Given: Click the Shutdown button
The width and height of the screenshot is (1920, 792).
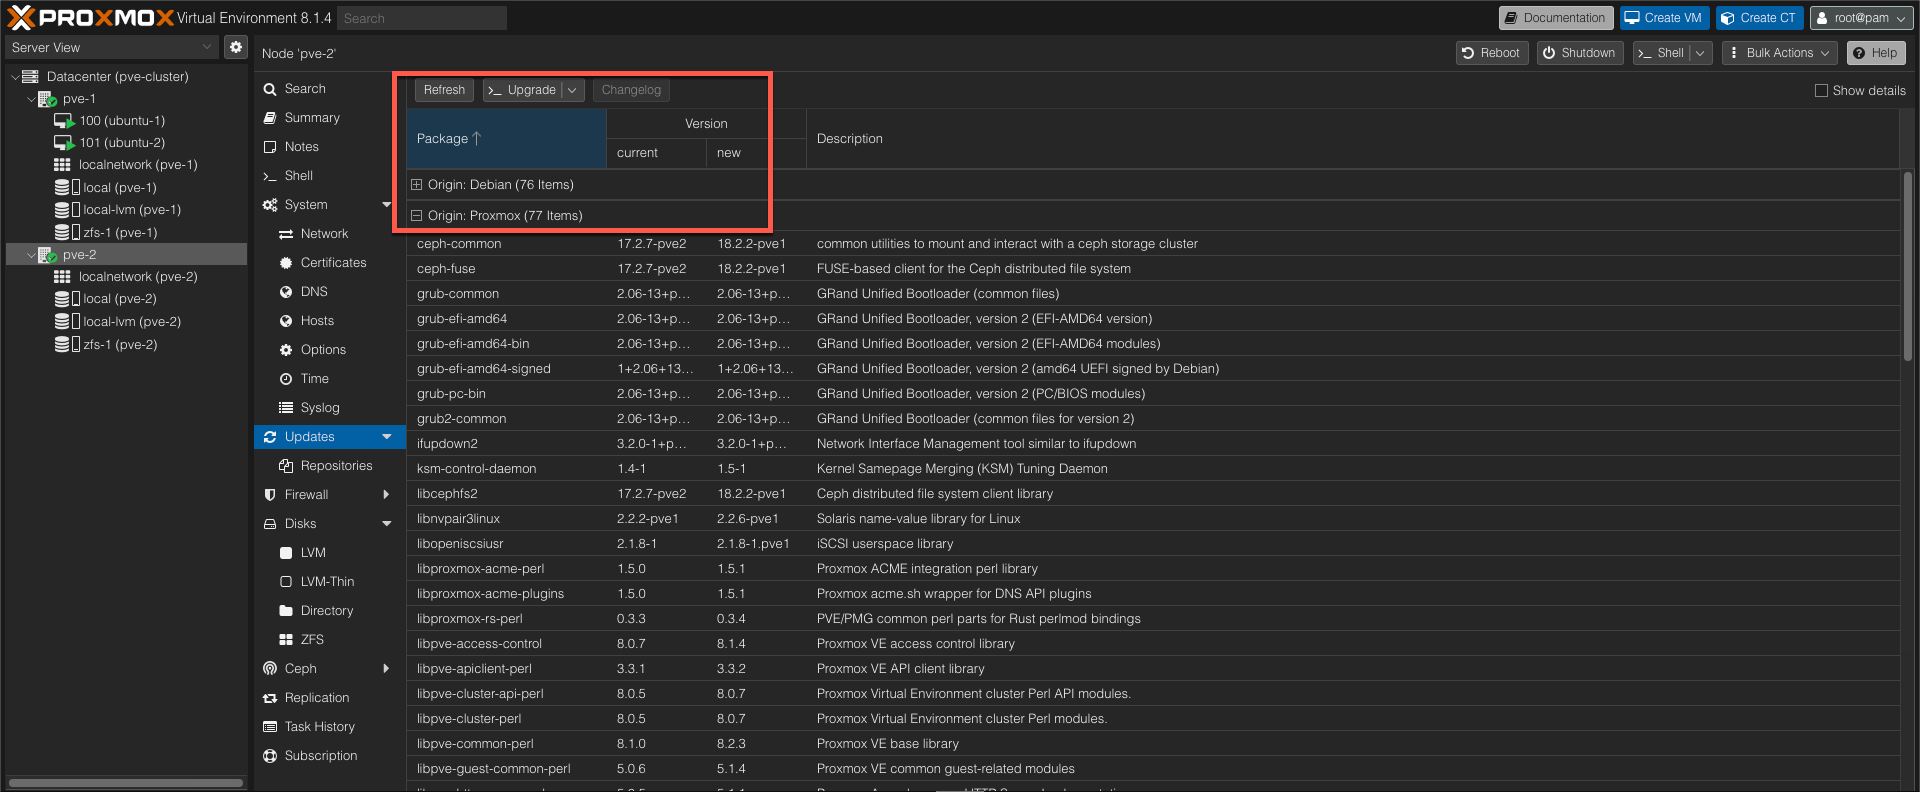Looking at the screenshot, I should (x=1579, y=53).
